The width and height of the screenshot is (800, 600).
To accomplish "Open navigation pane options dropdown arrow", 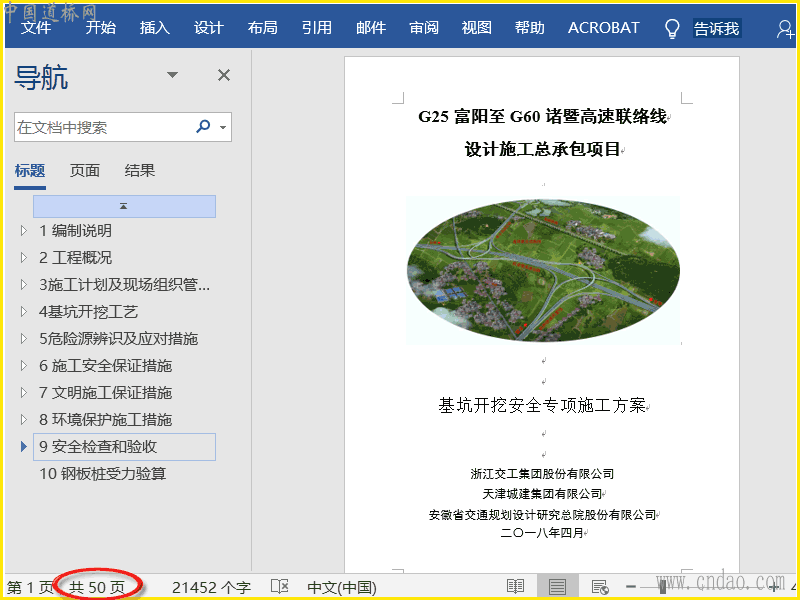I will click(172, 75).
